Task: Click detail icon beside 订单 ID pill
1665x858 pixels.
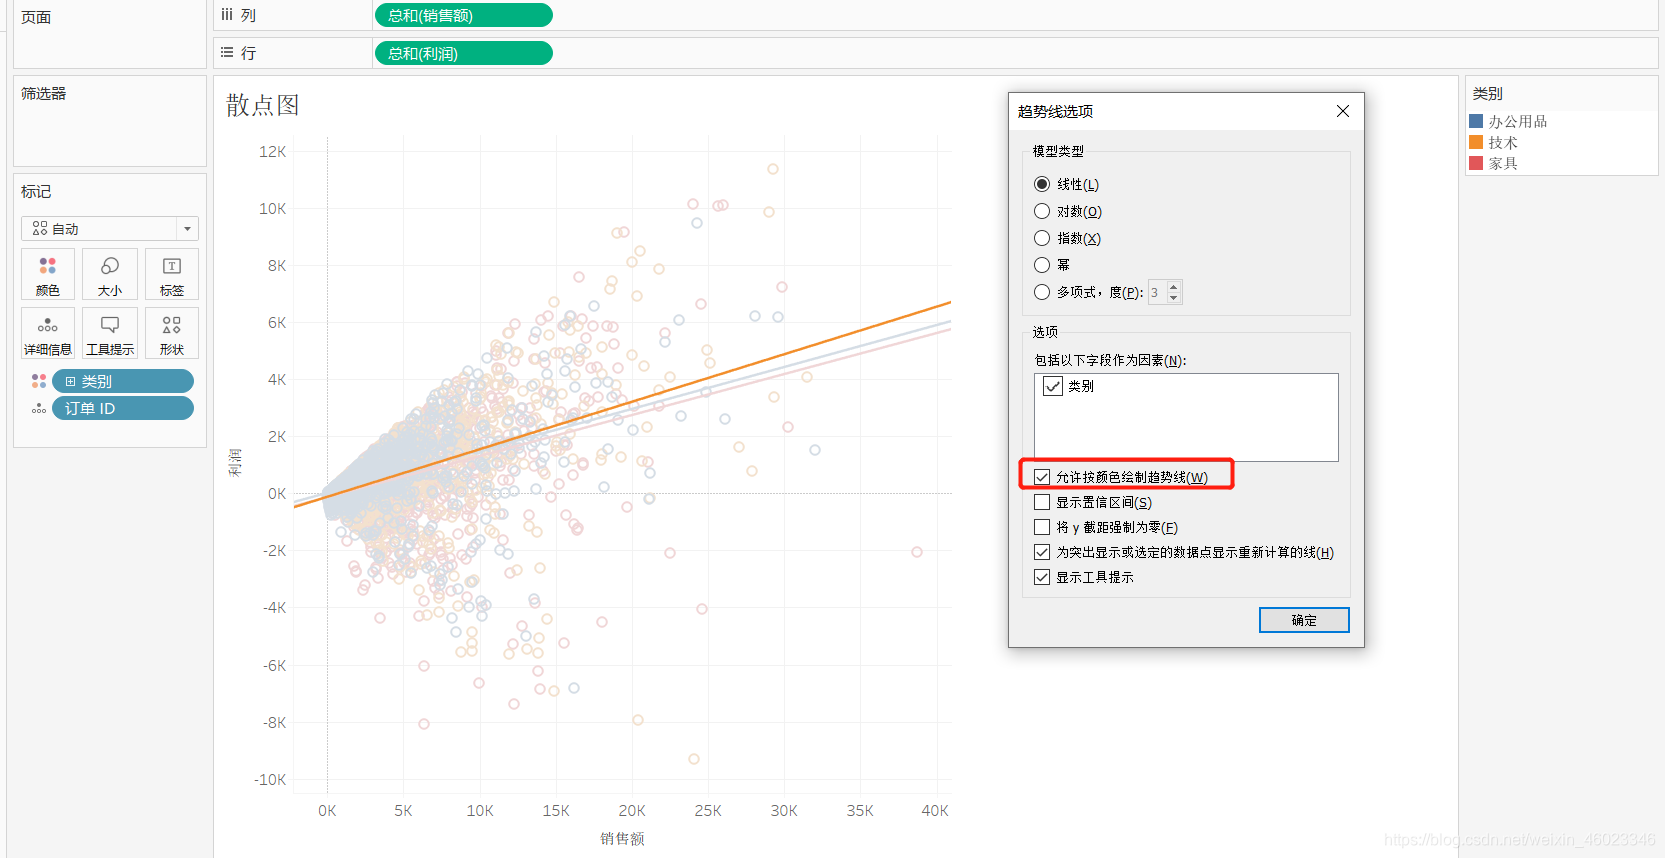Action: pos(39,408)
